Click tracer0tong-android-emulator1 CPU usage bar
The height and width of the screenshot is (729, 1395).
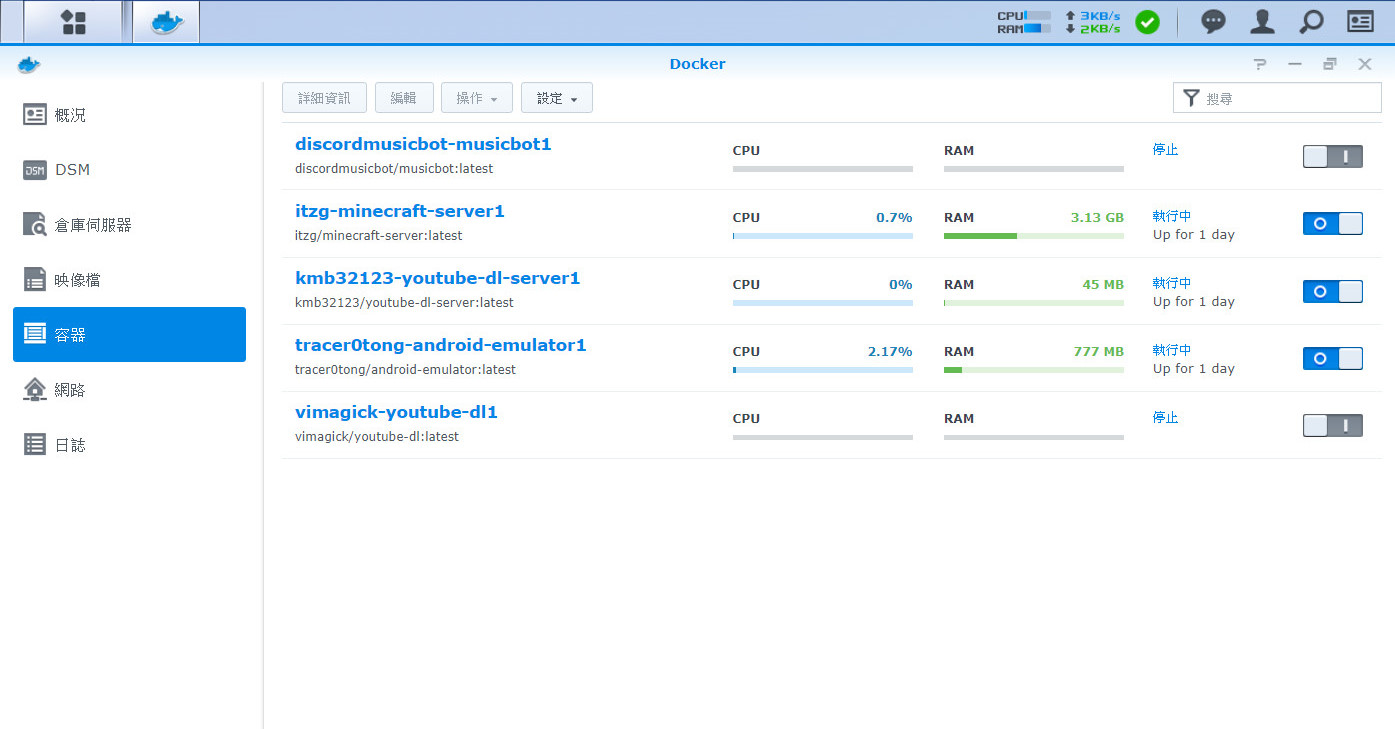pos(823,370)
